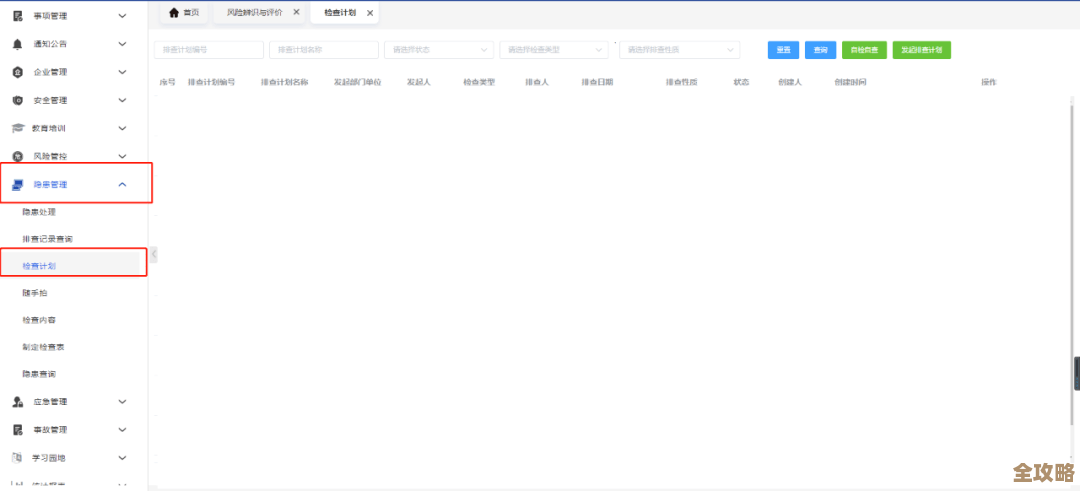Switch to the 风险辨识与评价 tab

click(x=260, y=12)
